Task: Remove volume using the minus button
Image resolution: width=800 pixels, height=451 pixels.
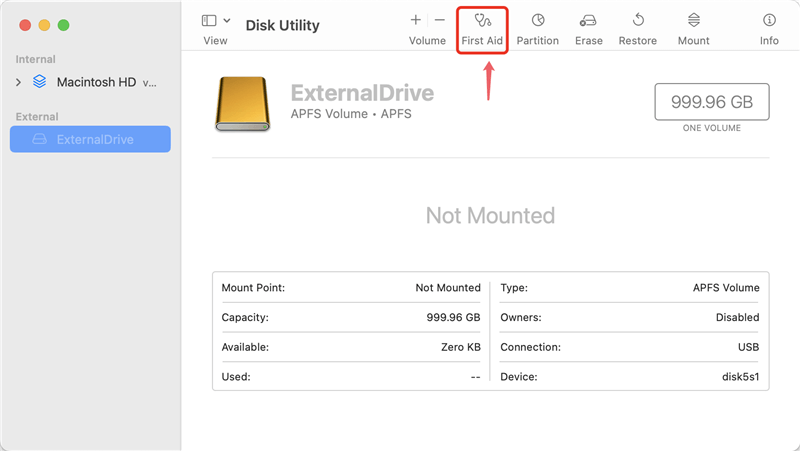Action: [439, 20]
